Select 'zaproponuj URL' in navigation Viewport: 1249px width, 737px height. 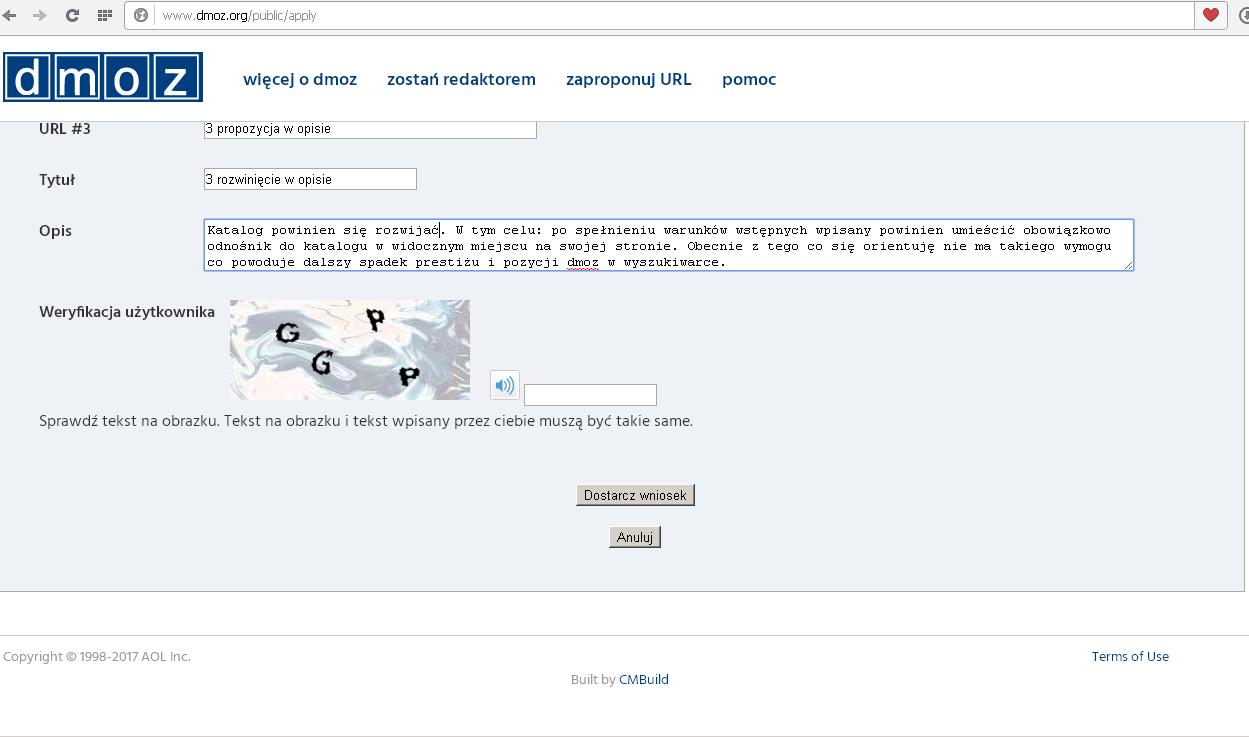[628, 79]
